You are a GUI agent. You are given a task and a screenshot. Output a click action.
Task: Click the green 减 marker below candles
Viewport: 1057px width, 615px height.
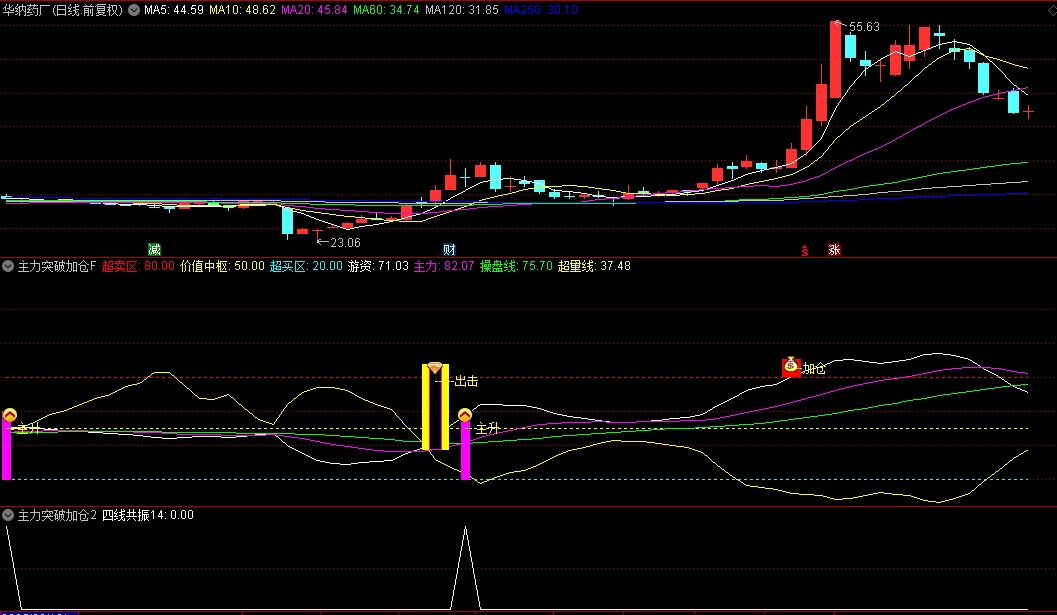(154, 249)
